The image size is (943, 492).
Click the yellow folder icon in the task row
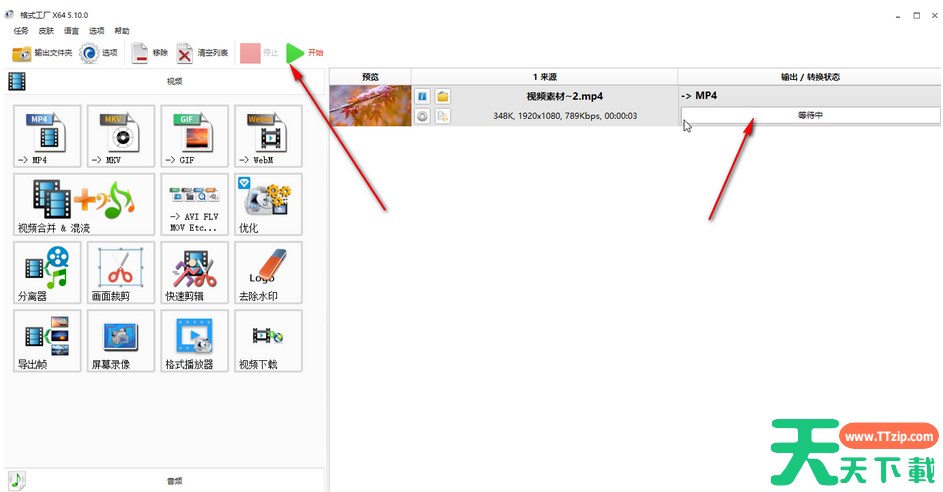tap(443, 96)
